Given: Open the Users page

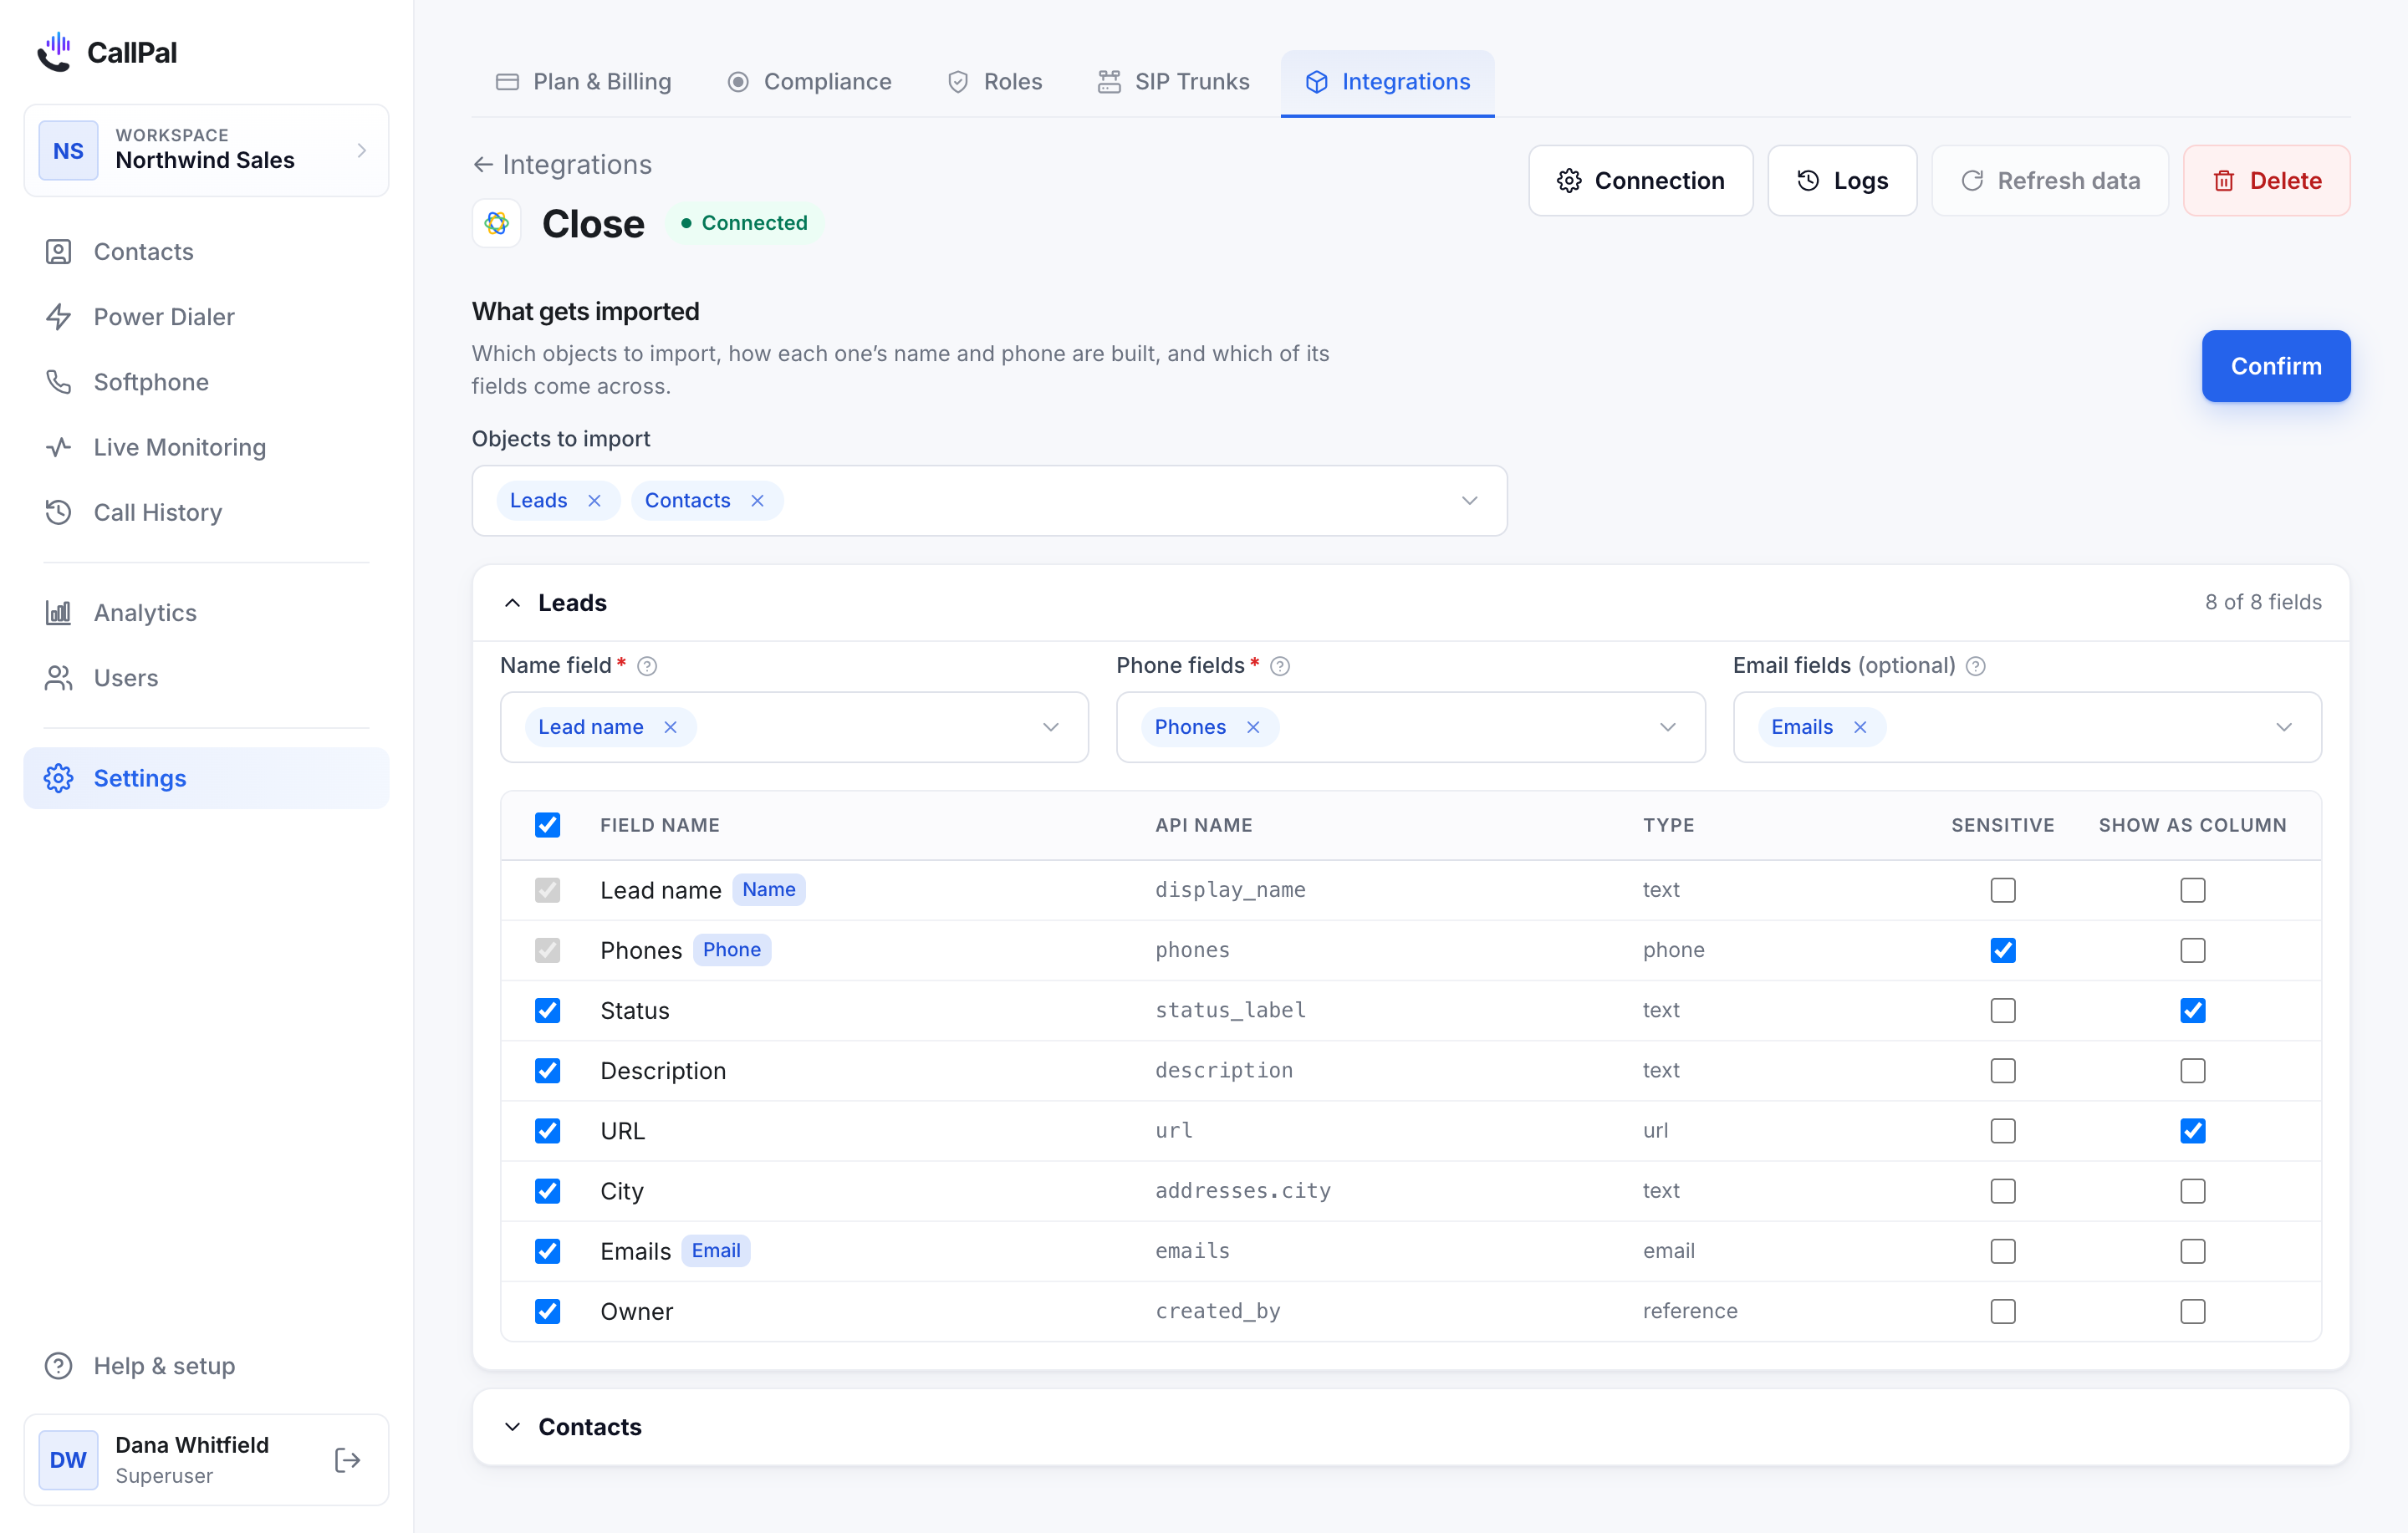Looking at the screenshot, I should (206, 677).
